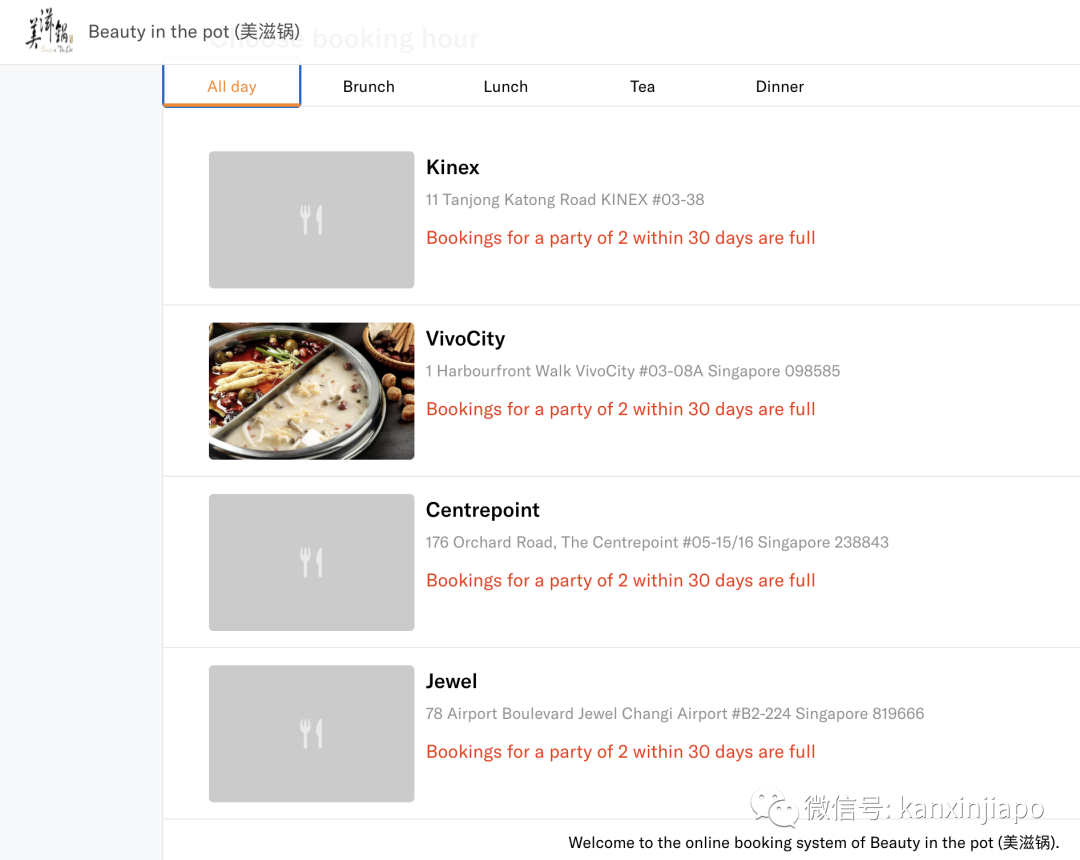Viewport: 1080px width, 860px height.
Task: Choose the Tea tab
Action: (642, 87)
